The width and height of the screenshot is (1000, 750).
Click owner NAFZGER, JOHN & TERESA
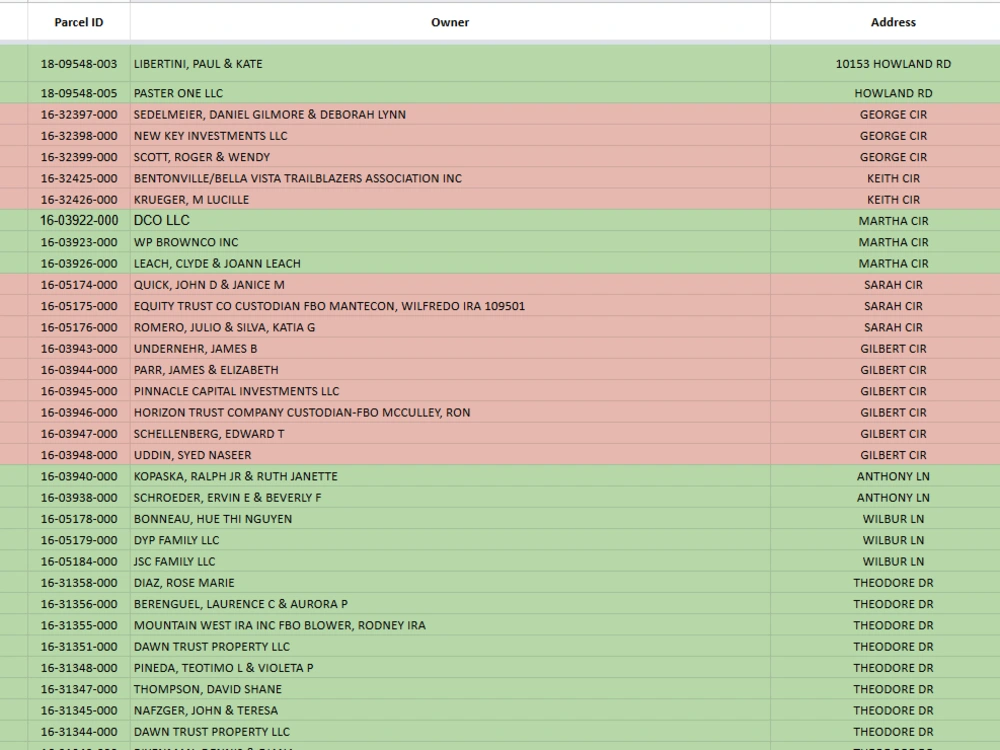tap(450, 710)
